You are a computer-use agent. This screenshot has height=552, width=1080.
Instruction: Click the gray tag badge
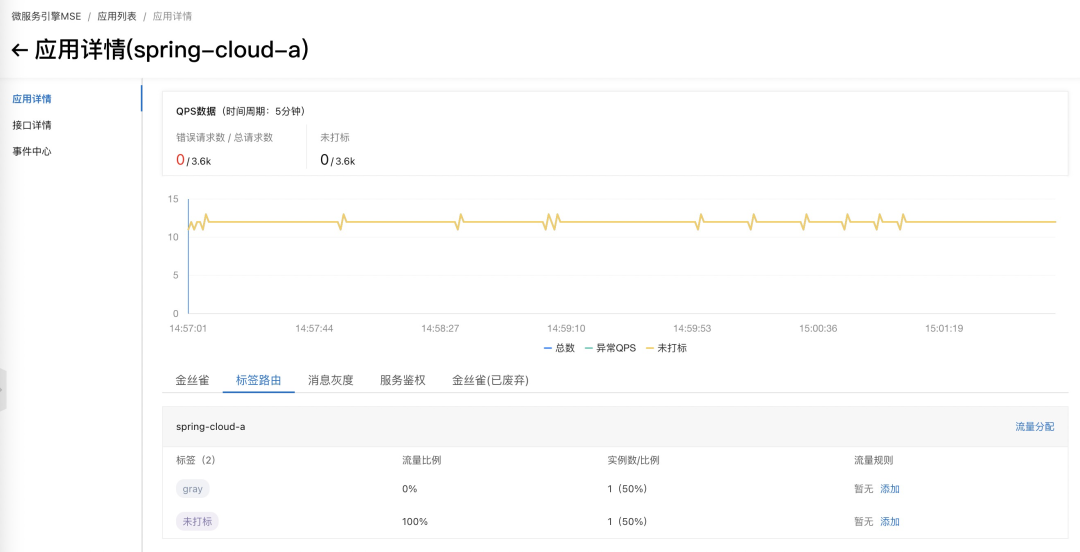(193, 489)
